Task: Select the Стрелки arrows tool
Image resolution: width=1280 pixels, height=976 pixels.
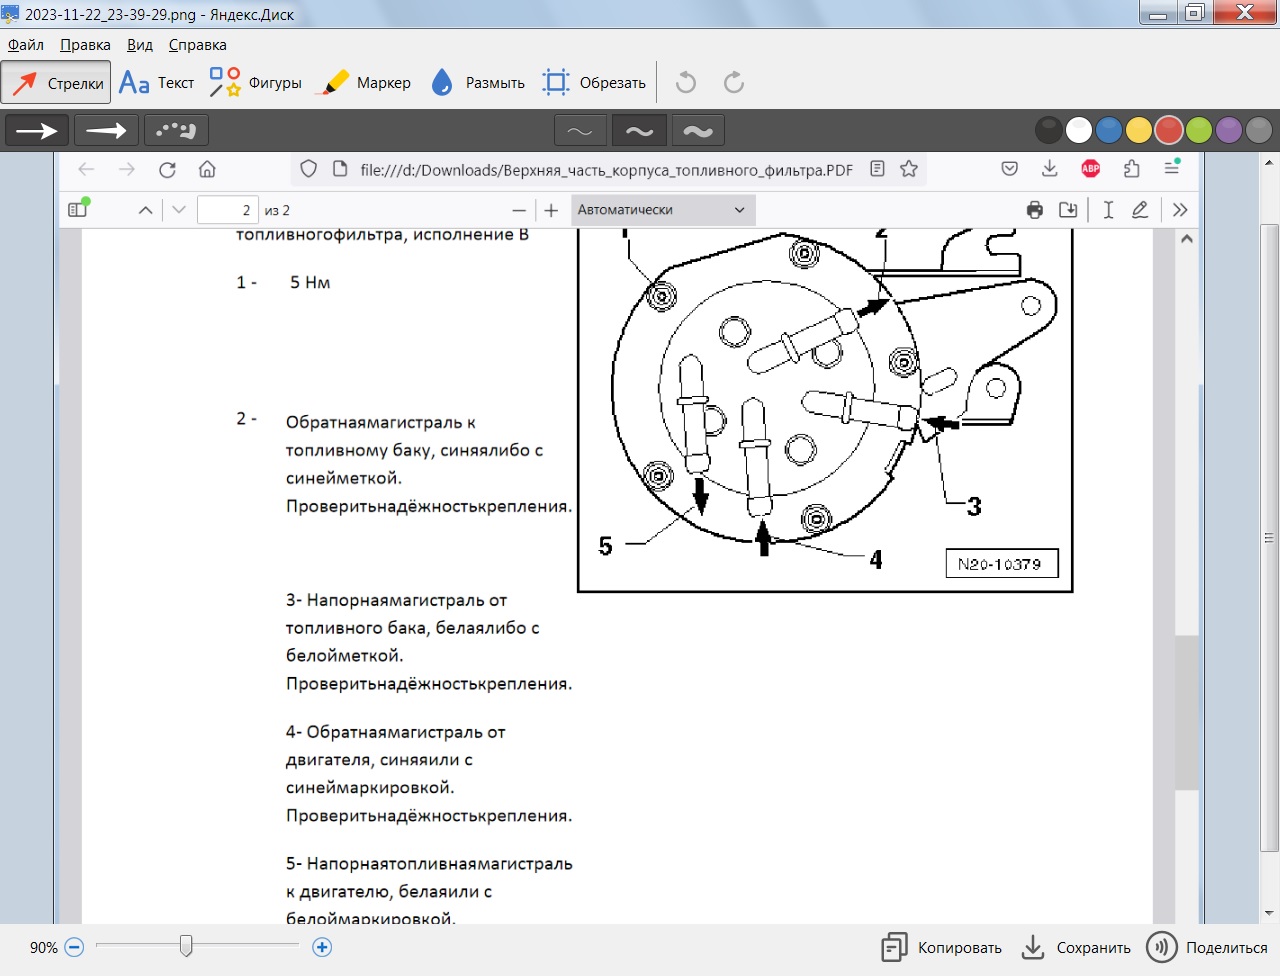Action: (x=56, y=83)
